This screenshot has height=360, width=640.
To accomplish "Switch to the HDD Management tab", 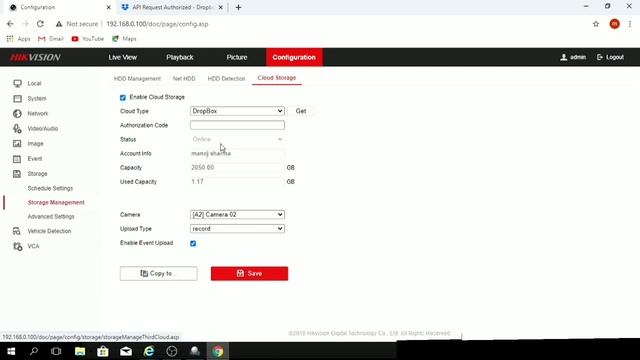I will 137,78.
